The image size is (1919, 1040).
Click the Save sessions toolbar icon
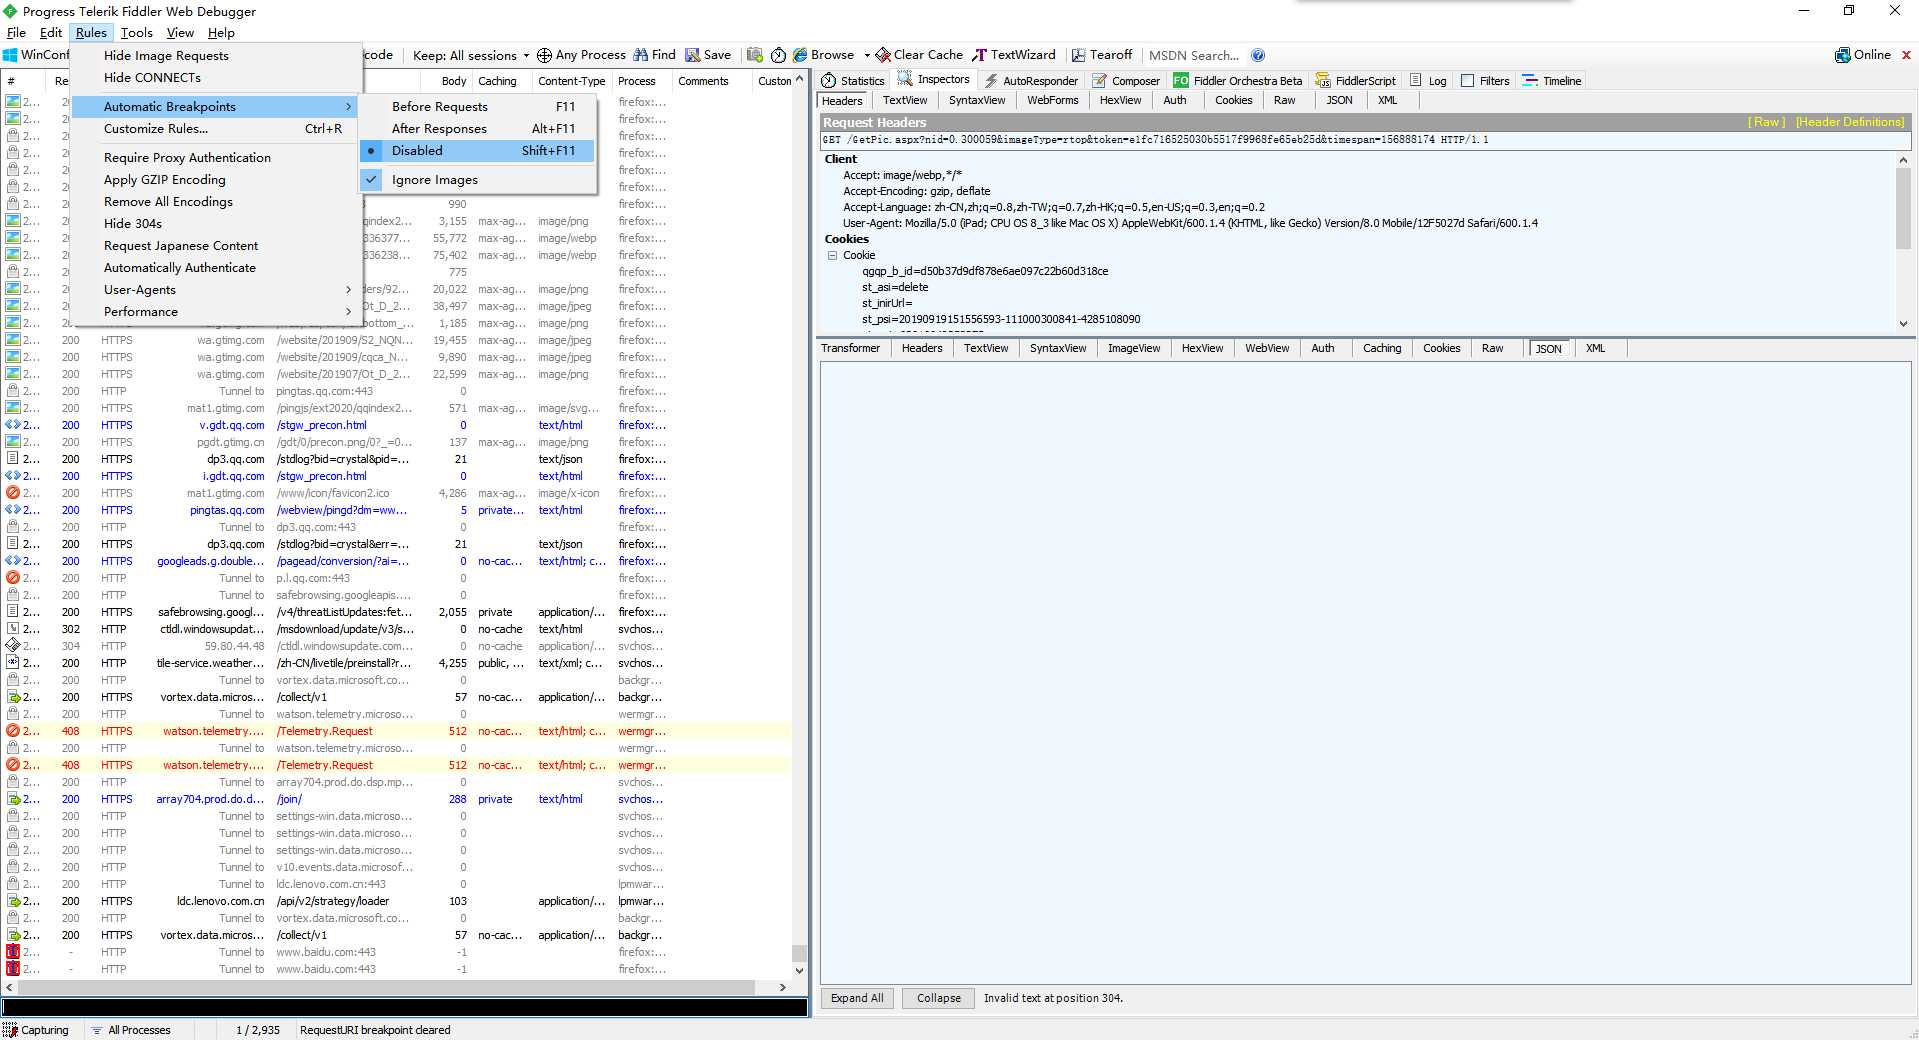point(692,55)
